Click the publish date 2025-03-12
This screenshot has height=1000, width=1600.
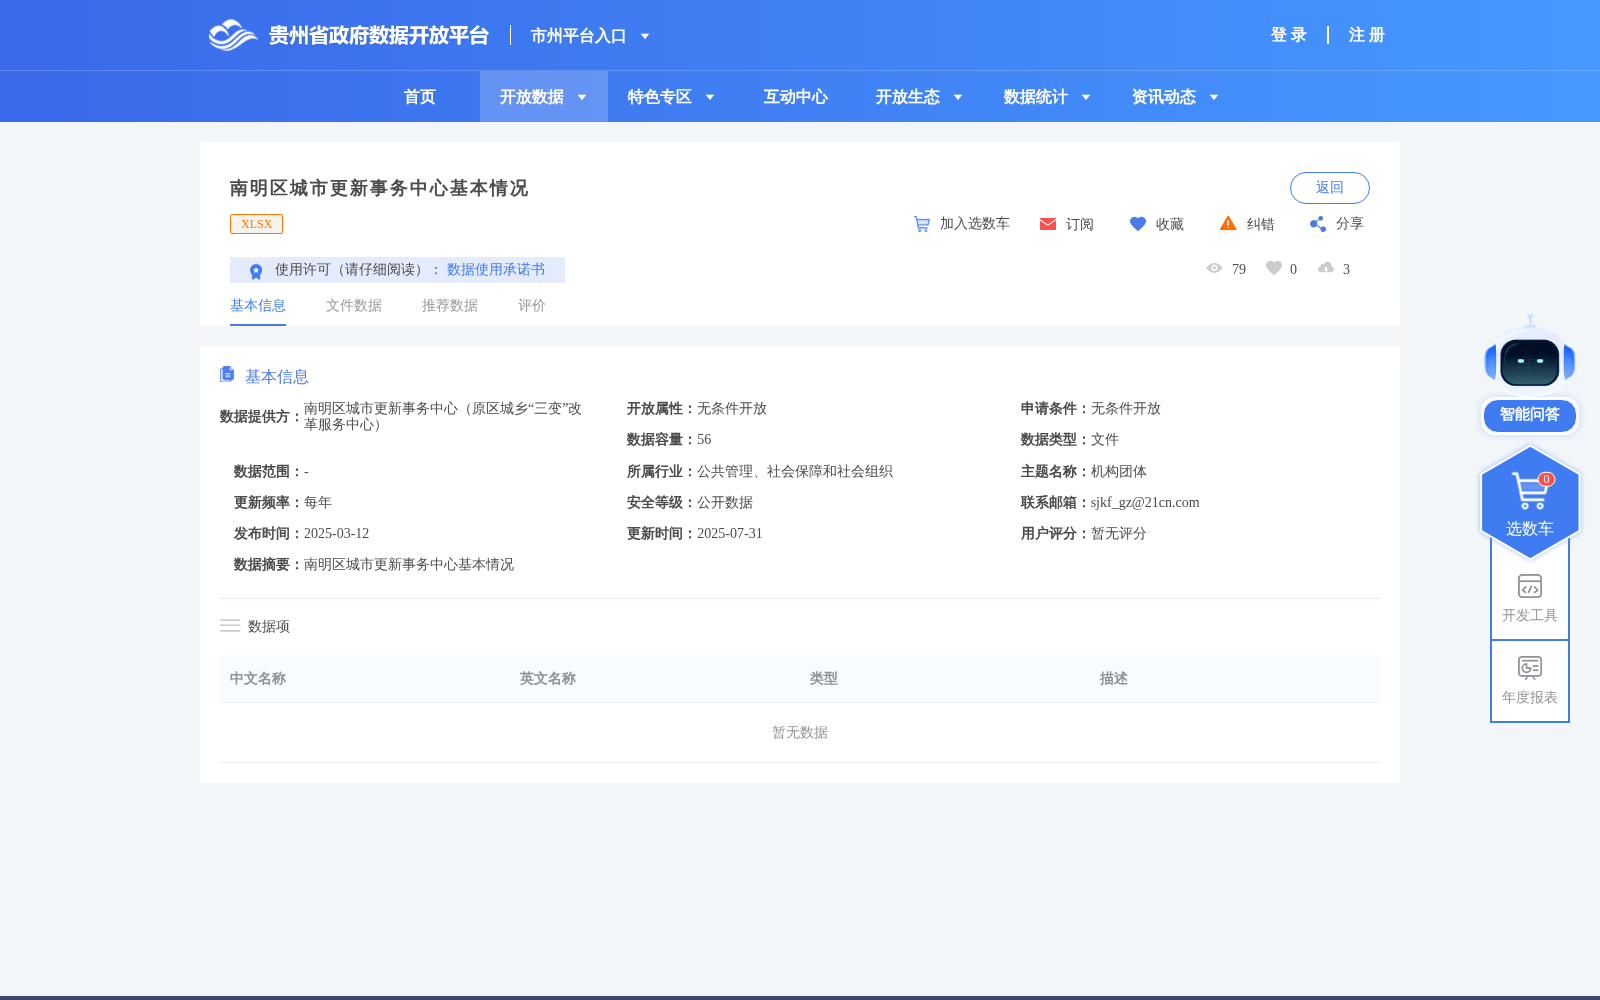pos(337,534)
